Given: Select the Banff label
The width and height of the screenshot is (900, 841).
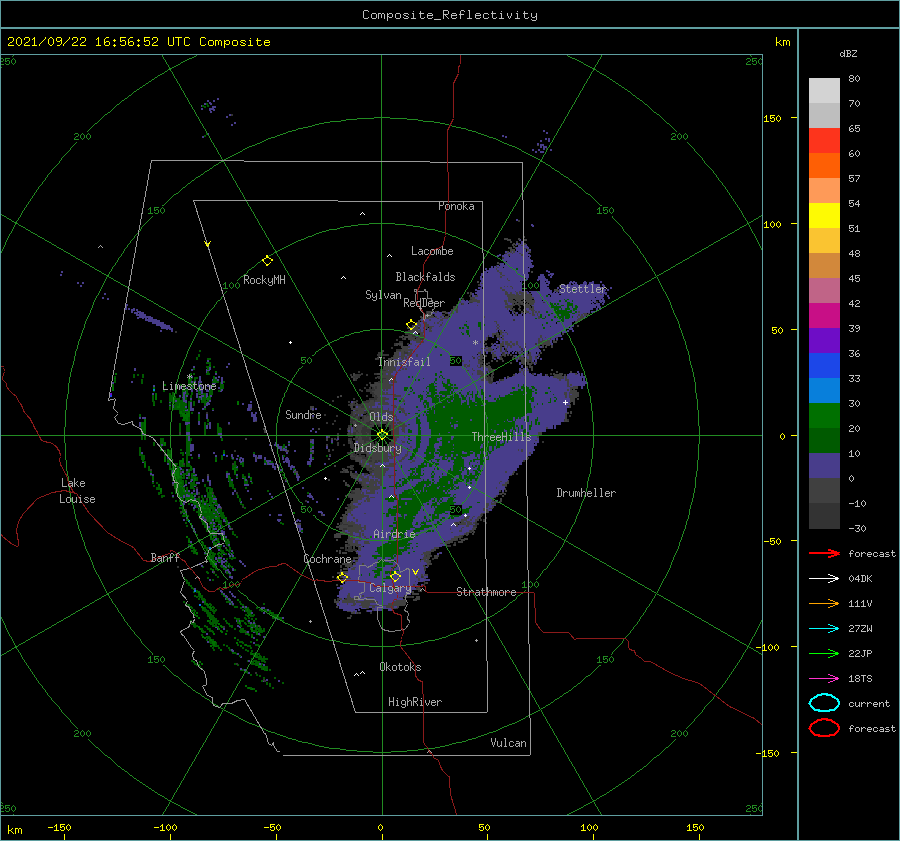Looking at the screenshot, I should 165,557.
